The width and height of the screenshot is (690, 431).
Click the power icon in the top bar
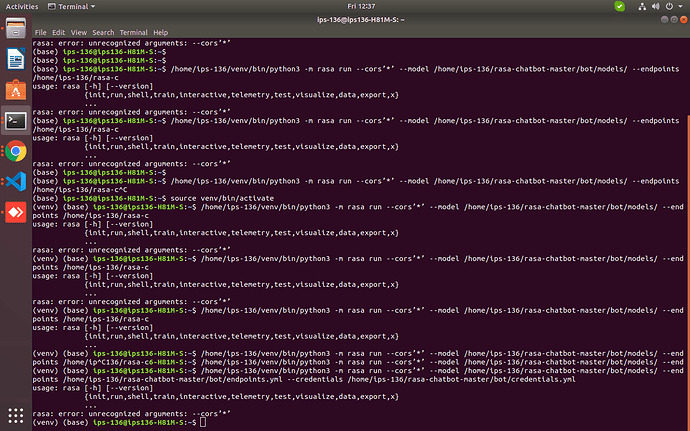(669, 7)
